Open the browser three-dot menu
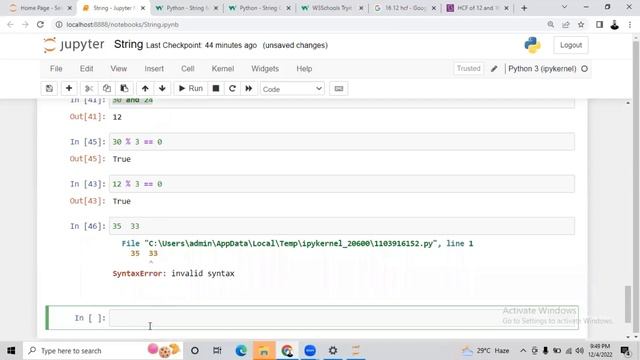The image size is (640, 360). [630, 24]
